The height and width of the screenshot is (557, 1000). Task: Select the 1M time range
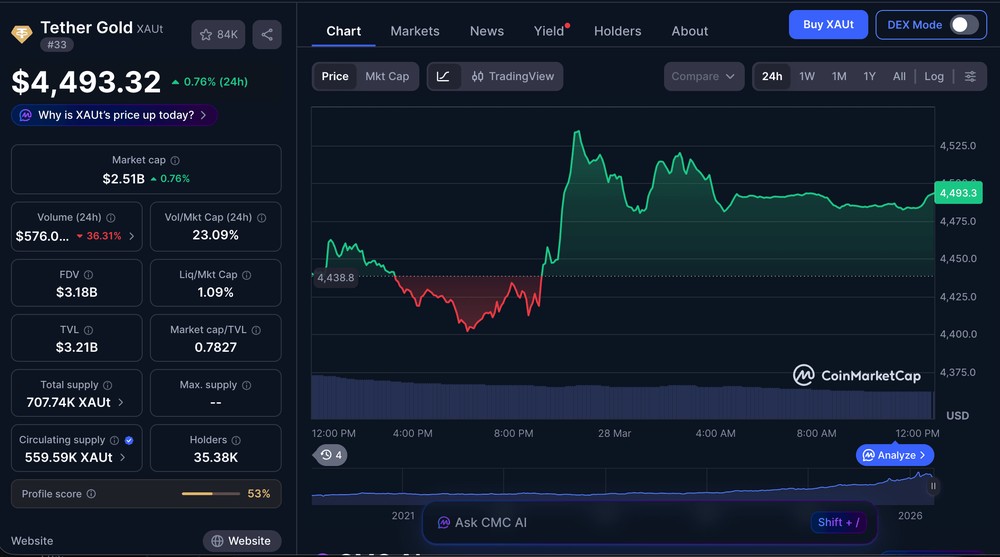839,77
